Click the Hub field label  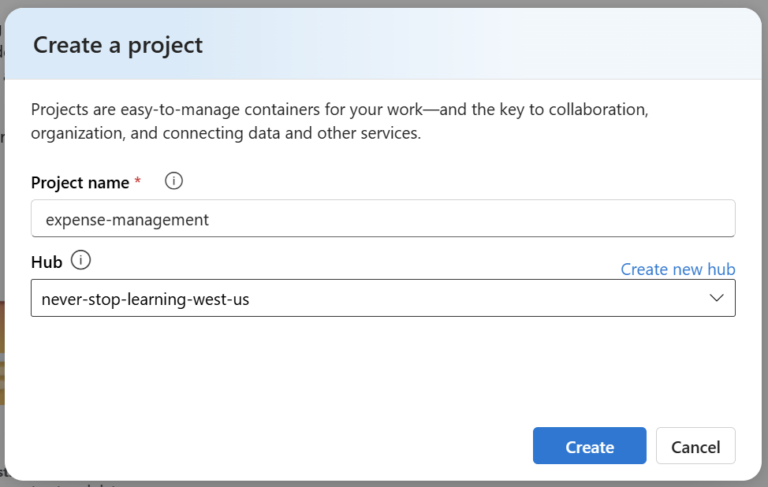coord(46,262)
